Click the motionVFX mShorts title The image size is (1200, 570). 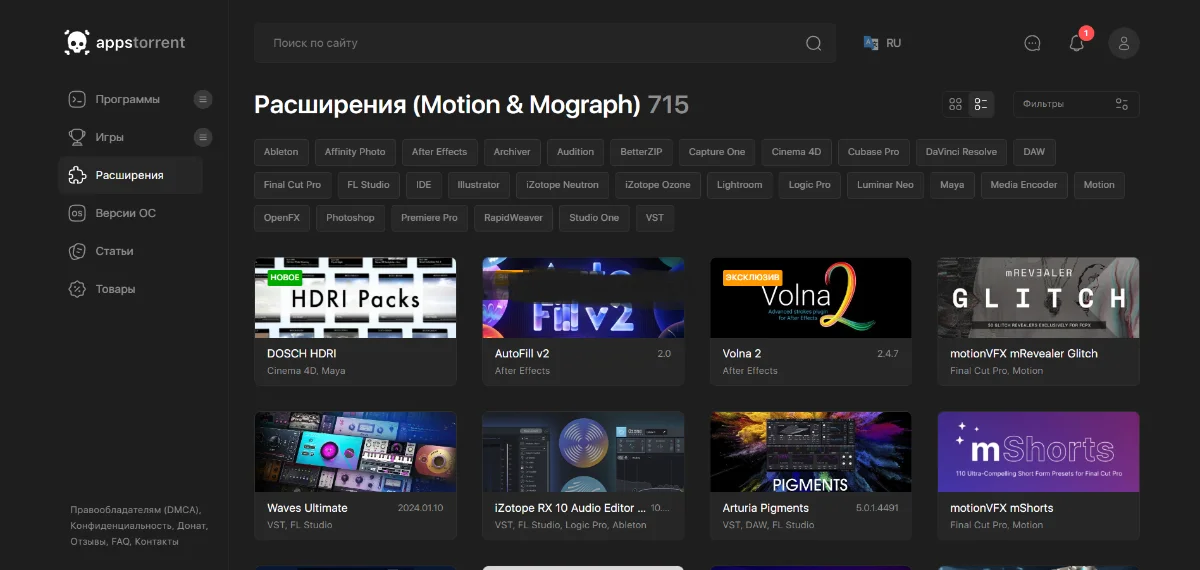pos(1001,508)
